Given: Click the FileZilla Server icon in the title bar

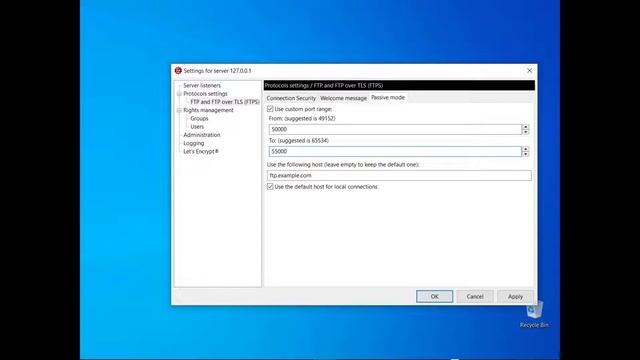Looking at the screenshot, I should pos(178,71).
